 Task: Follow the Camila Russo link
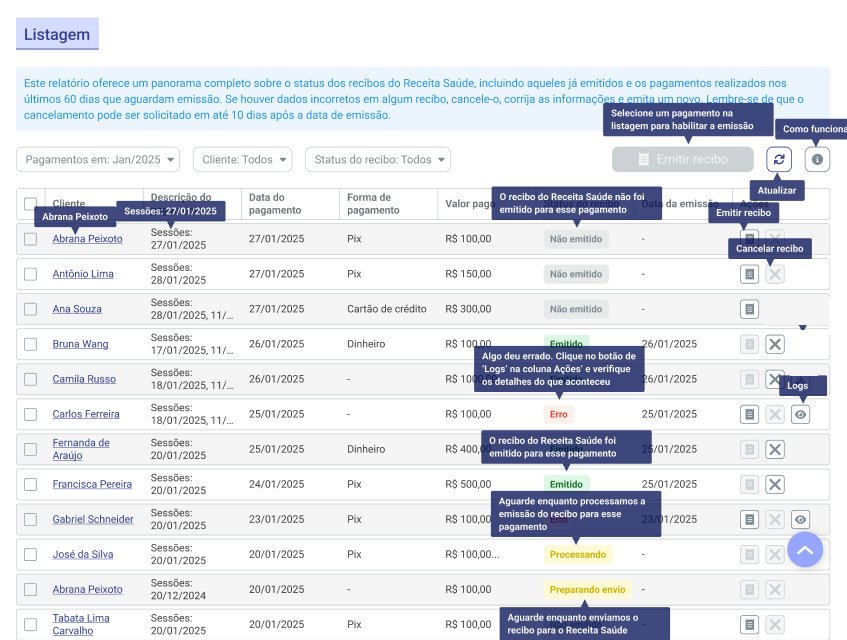click(84, 379)
